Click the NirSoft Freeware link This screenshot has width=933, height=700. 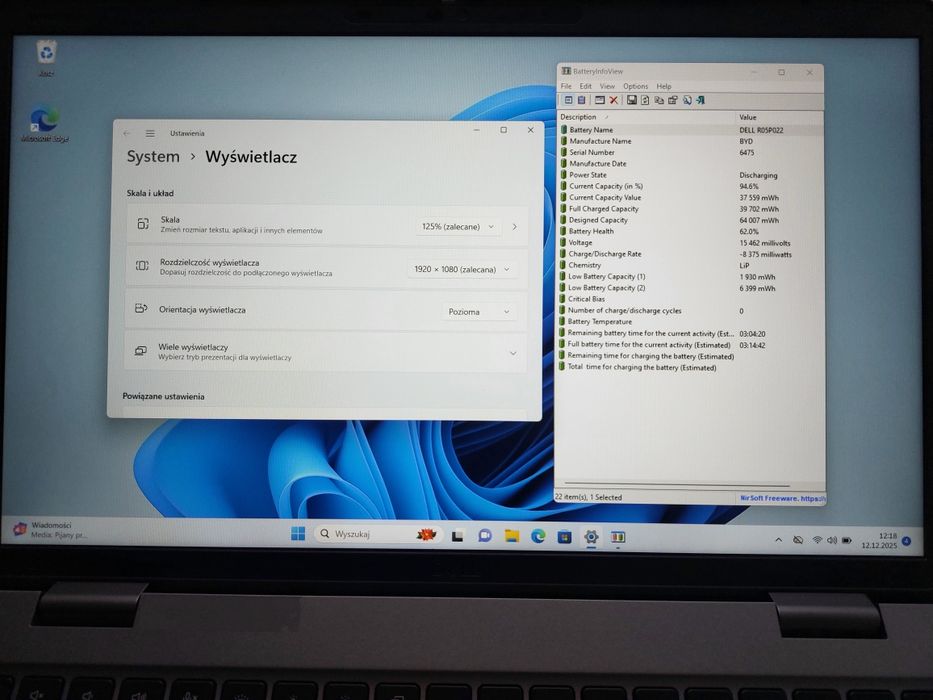click(782, 498)
